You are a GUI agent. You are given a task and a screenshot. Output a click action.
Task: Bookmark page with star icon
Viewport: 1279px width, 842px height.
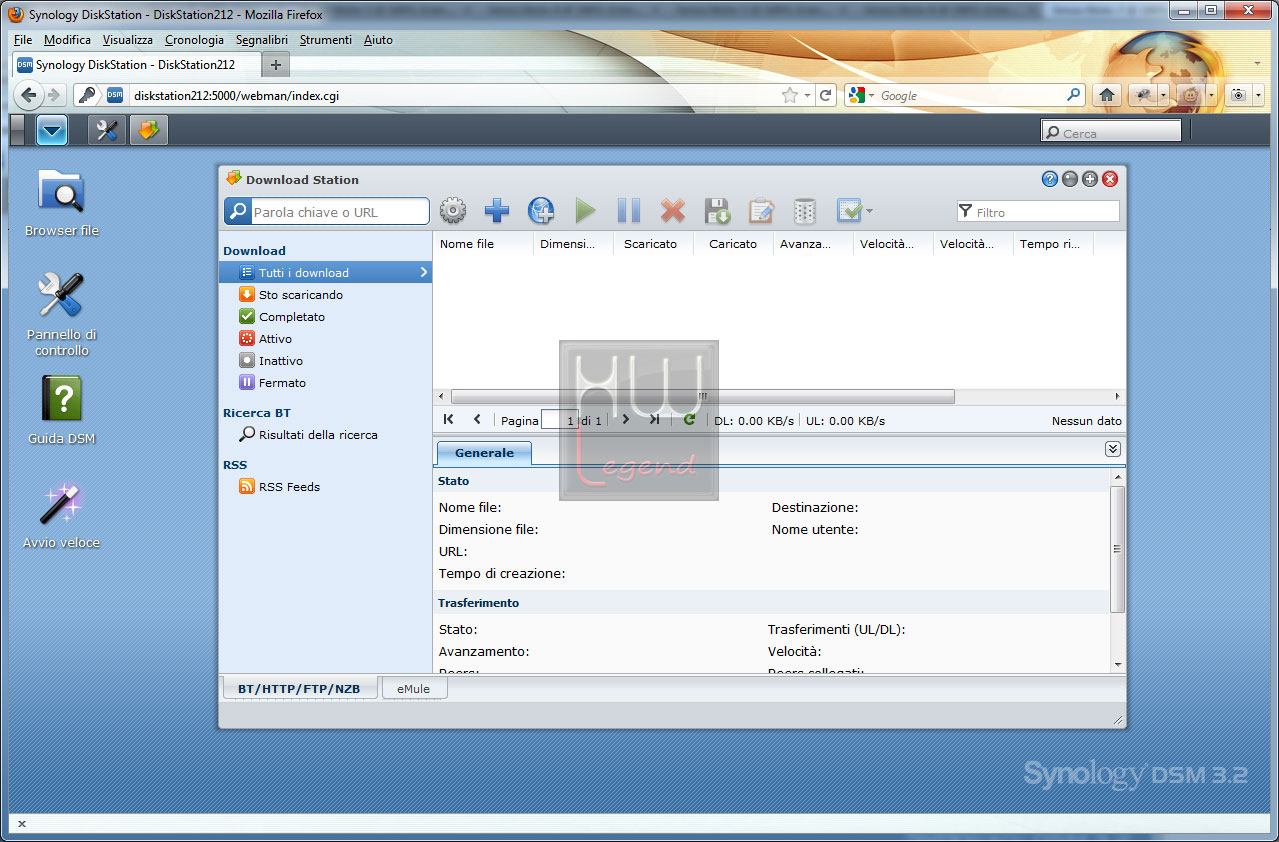click(790, 95)
